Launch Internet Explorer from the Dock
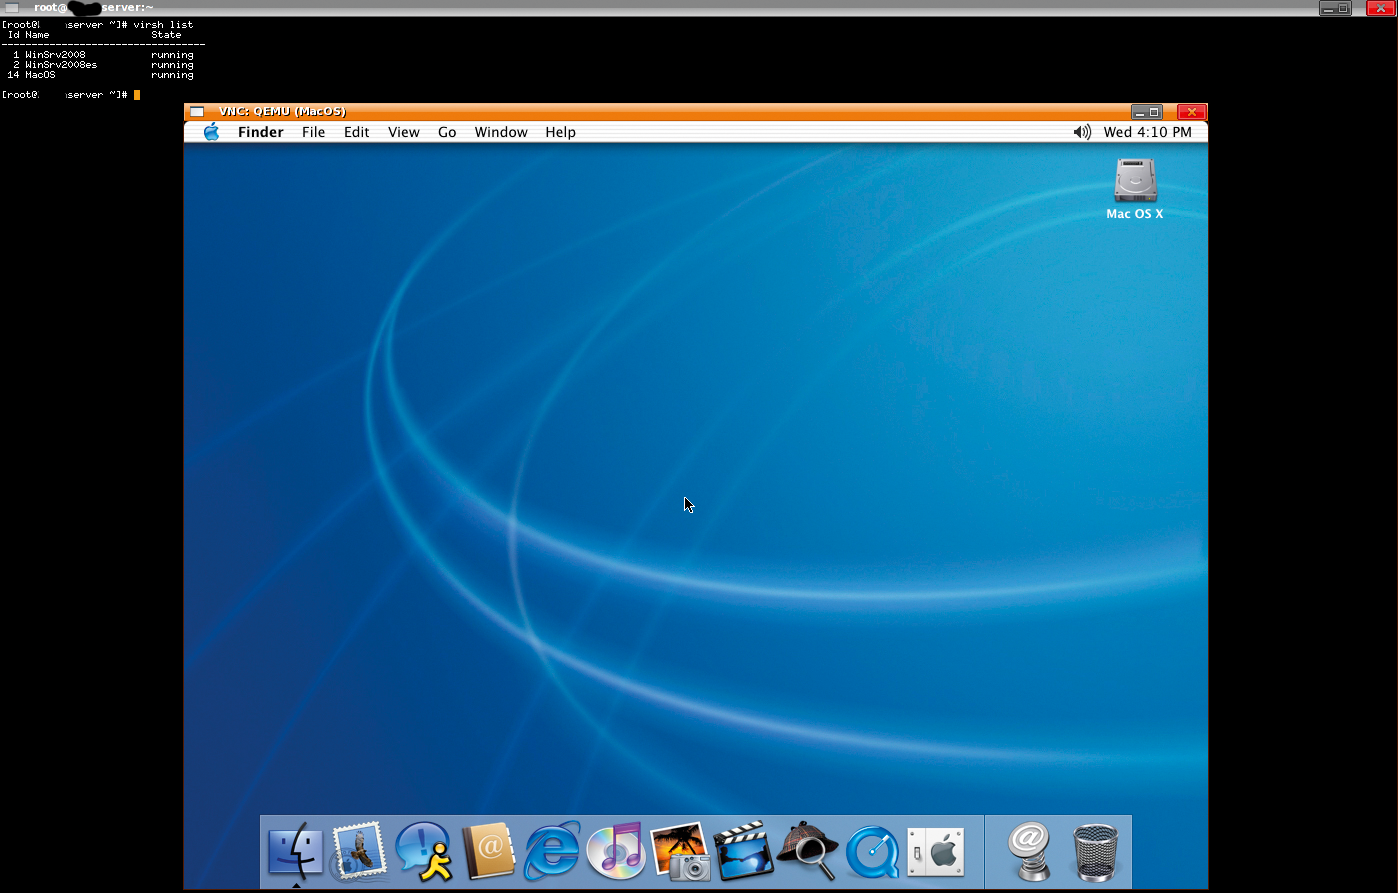The image size is (1398, 893). coord(552,852)
